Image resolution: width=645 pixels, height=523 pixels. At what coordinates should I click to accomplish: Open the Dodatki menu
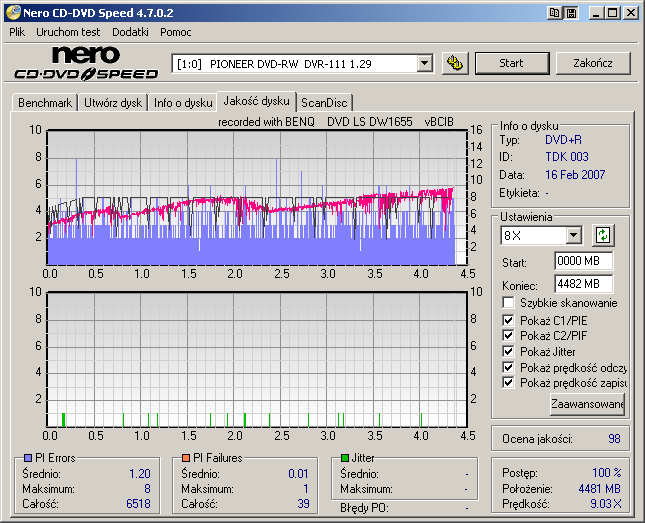pyautogui.click(x=130, y=32)
